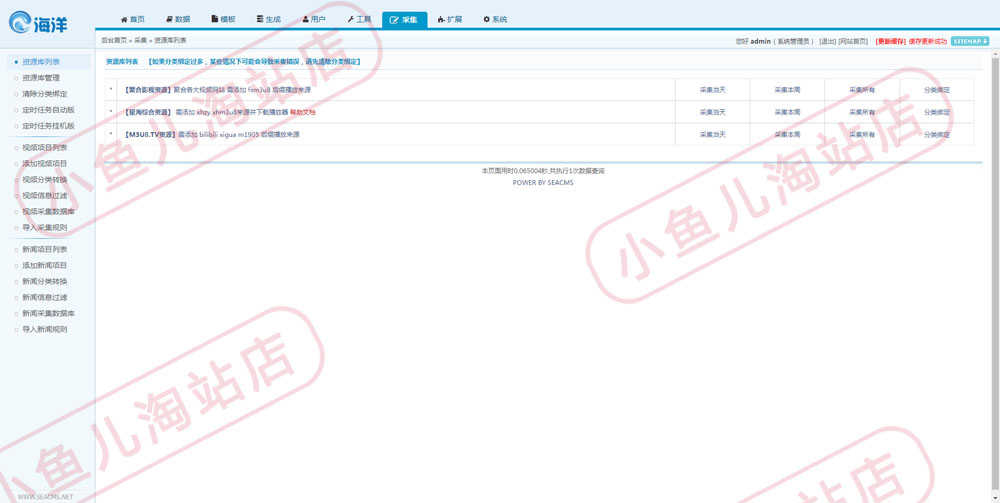The height and width of the screenshot is (503, 1000).
Task: Click 采集当天 in the 帮助文档 row
Action: coord(712,112)
